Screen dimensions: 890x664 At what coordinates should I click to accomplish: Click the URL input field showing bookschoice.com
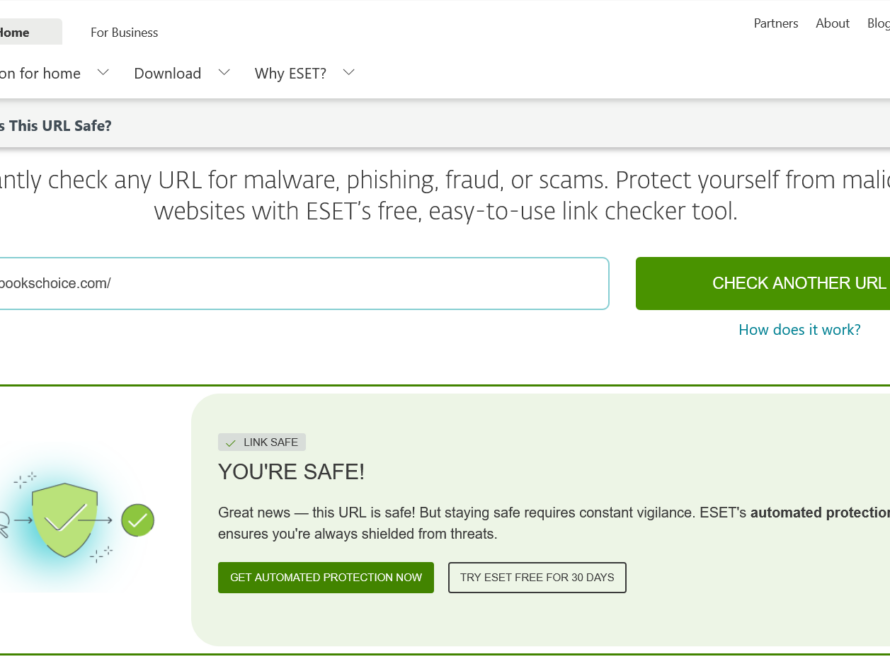300,283
